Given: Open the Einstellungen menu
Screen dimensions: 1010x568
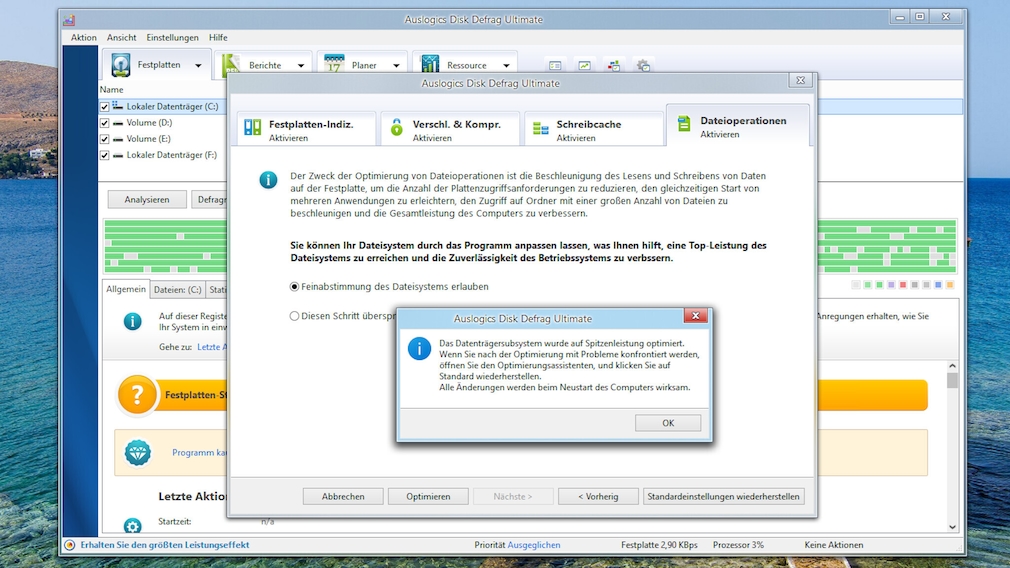Looking at the screenshot, I should point(172,37).
